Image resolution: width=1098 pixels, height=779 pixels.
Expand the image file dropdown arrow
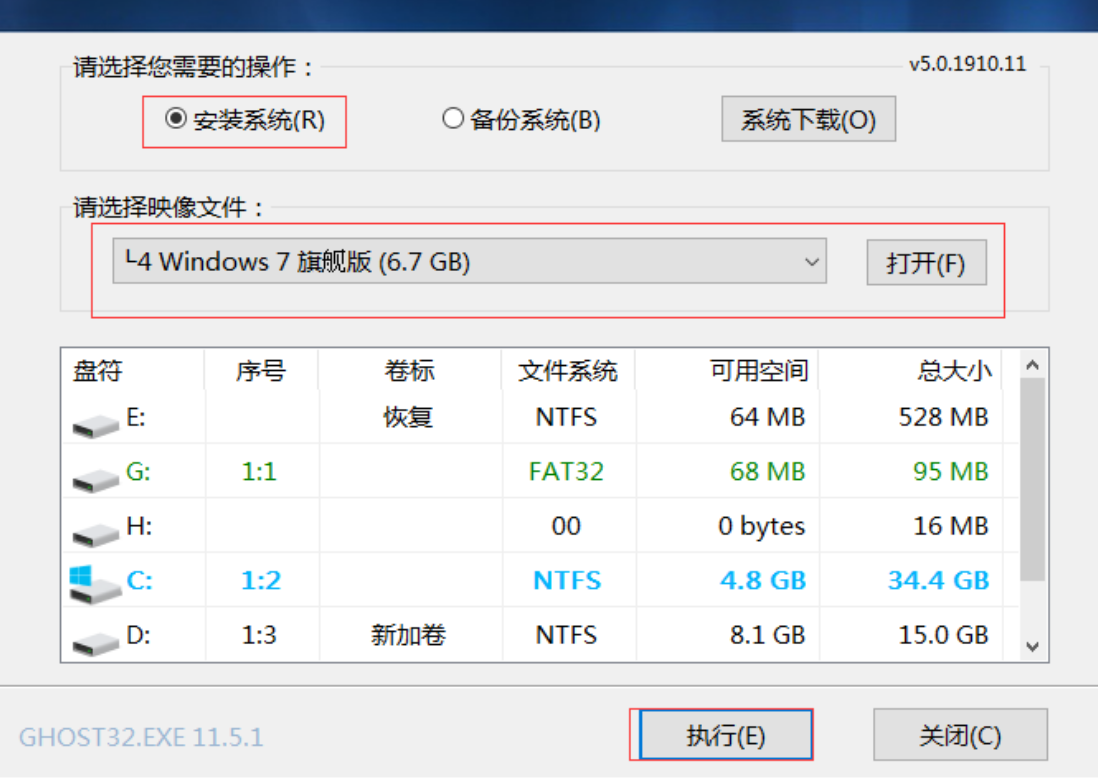(x=812, y=263)
